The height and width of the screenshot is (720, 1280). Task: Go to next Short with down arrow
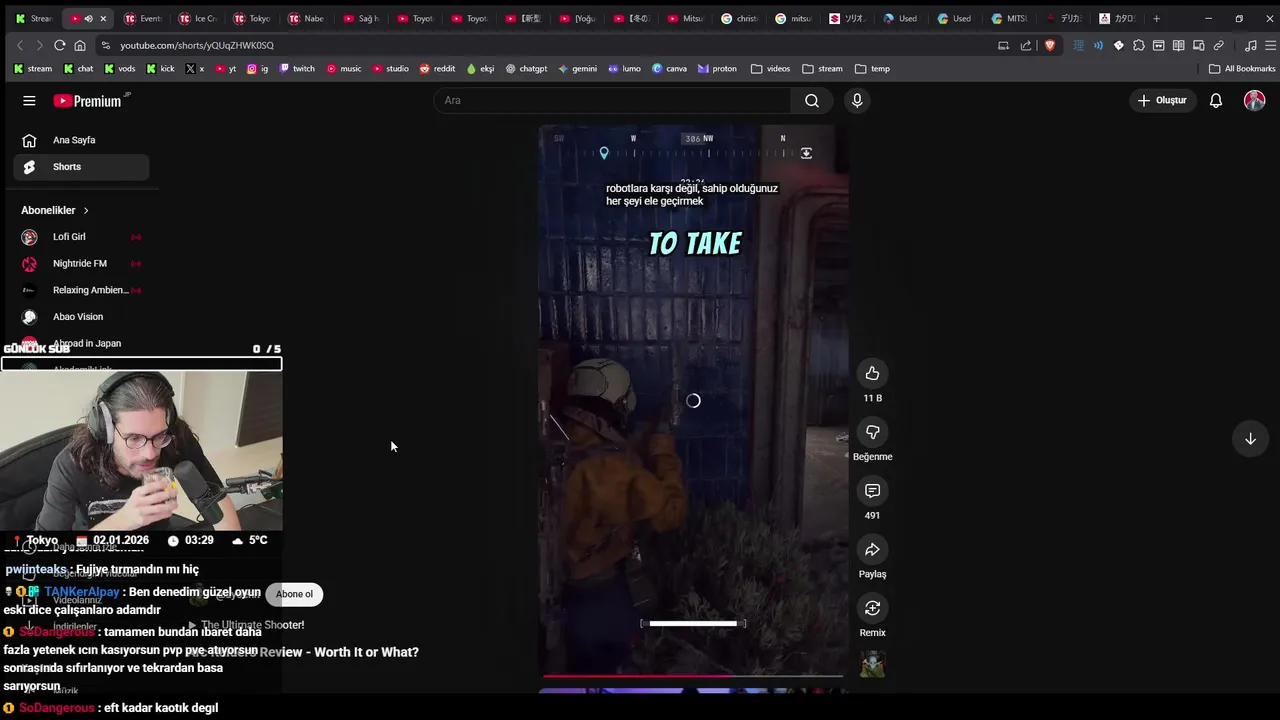(1250, 439)
